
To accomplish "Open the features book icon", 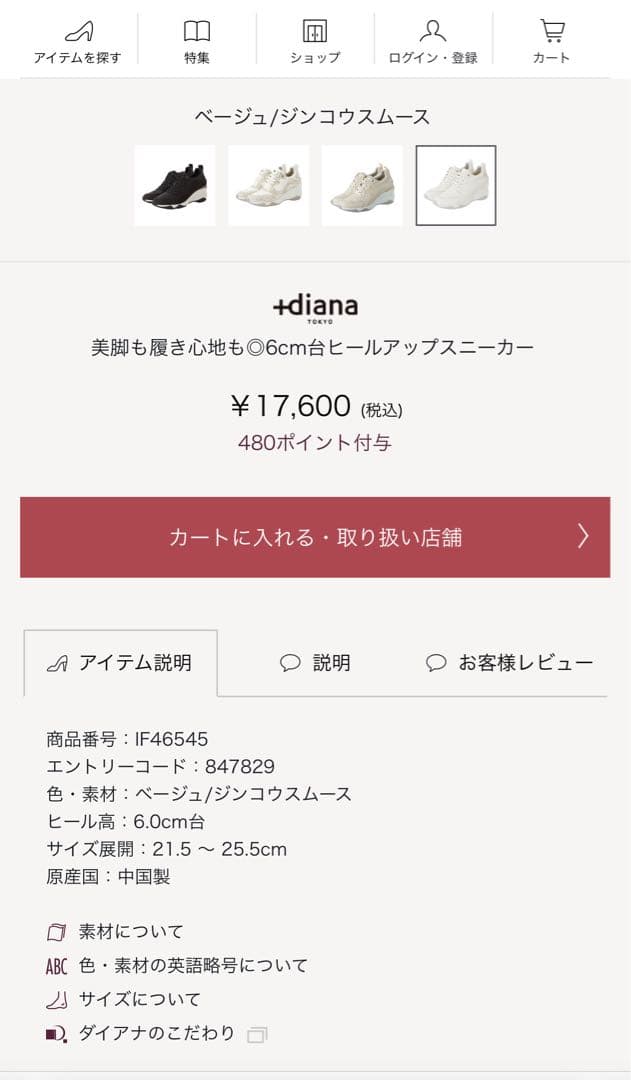I will (197, 31).
